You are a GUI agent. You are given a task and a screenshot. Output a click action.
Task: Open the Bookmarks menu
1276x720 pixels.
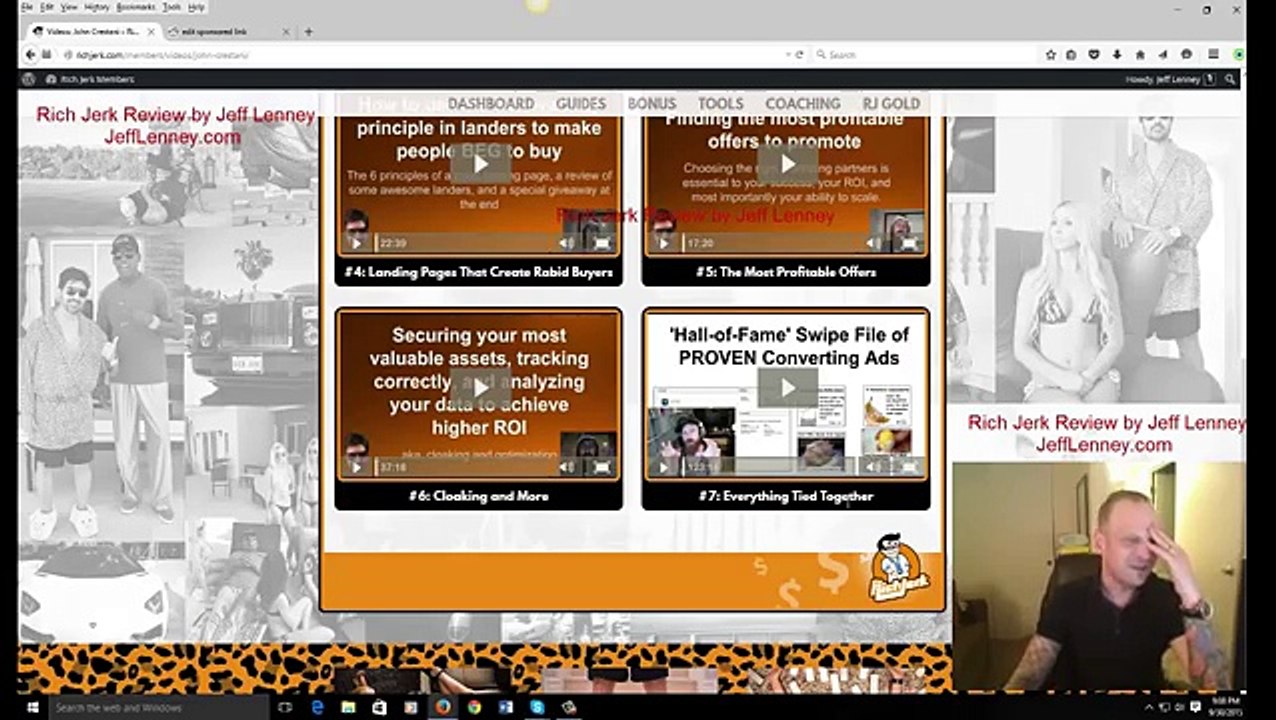tap(136, 7)
